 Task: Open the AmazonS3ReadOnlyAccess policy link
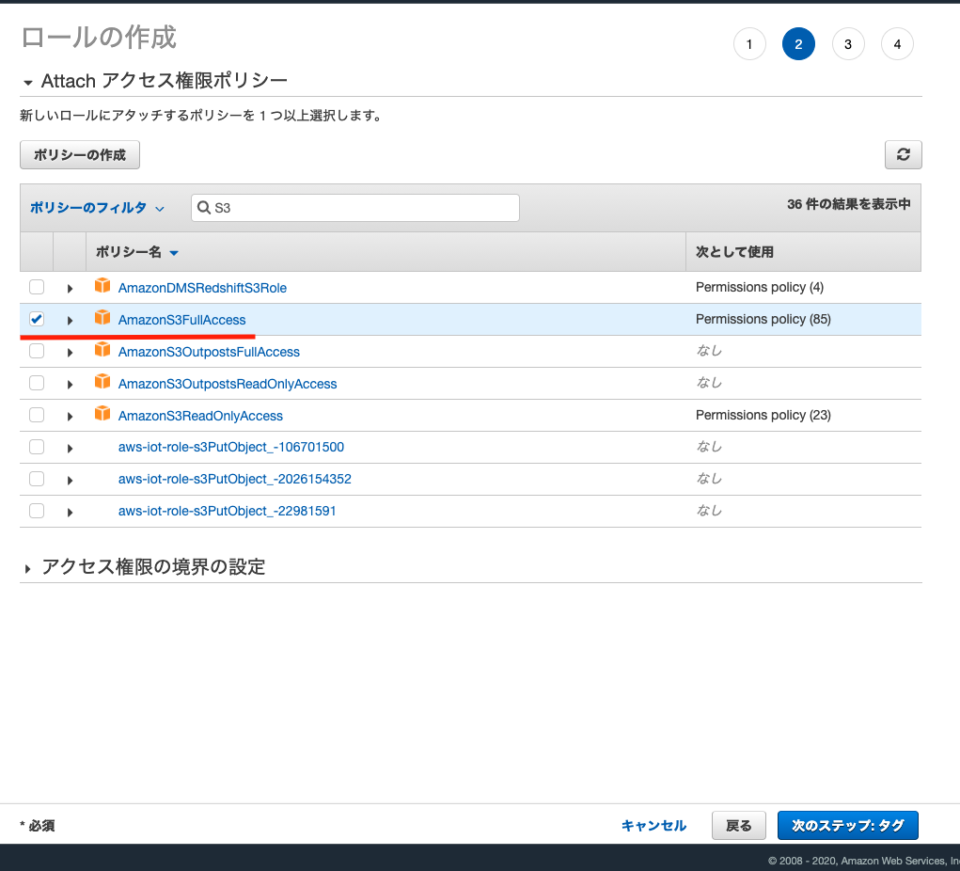tap(200, 416)
